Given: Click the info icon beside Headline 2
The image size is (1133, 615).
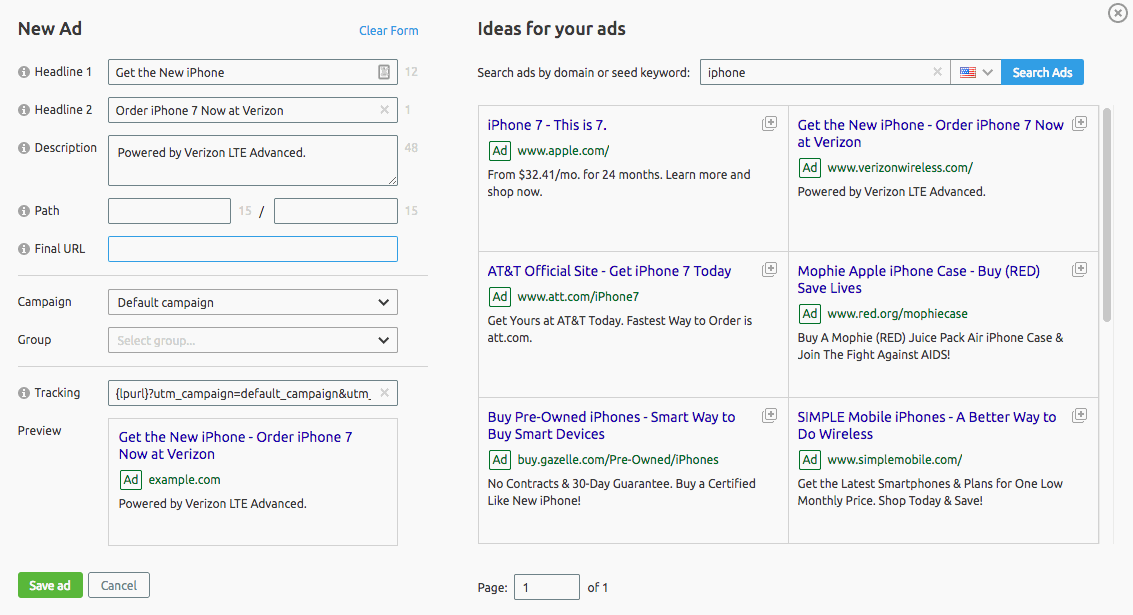Looking at the screenshot, I should coord(24,110).
